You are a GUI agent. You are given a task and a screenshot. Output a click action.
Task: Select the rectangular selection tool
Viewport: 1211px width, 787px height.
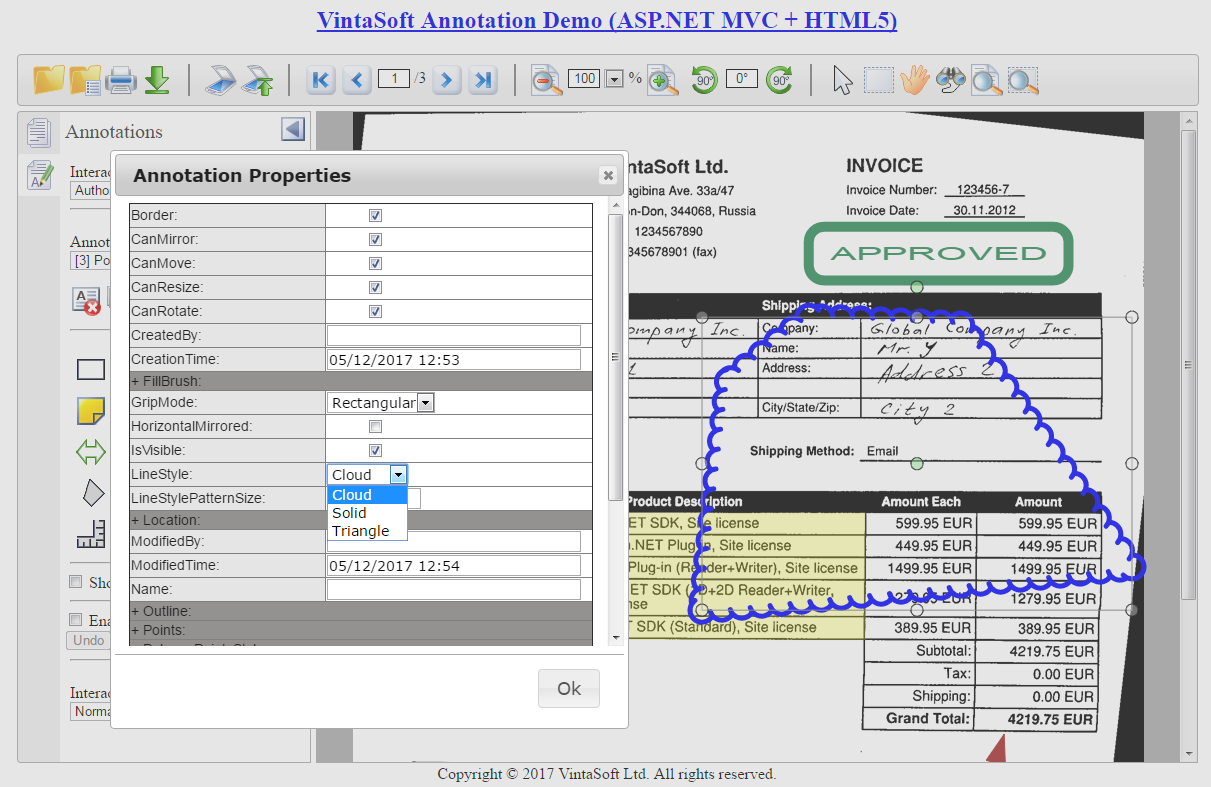[x=878, y=80]
